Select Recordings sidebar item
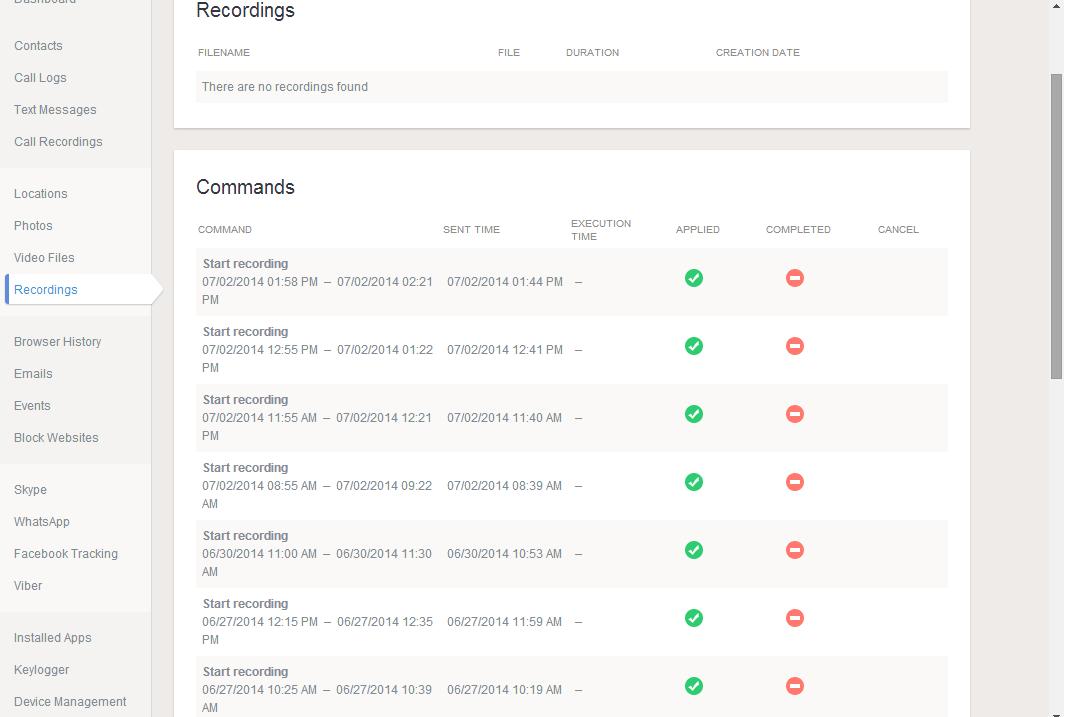The image size is (1068, 717). (46, 290)
